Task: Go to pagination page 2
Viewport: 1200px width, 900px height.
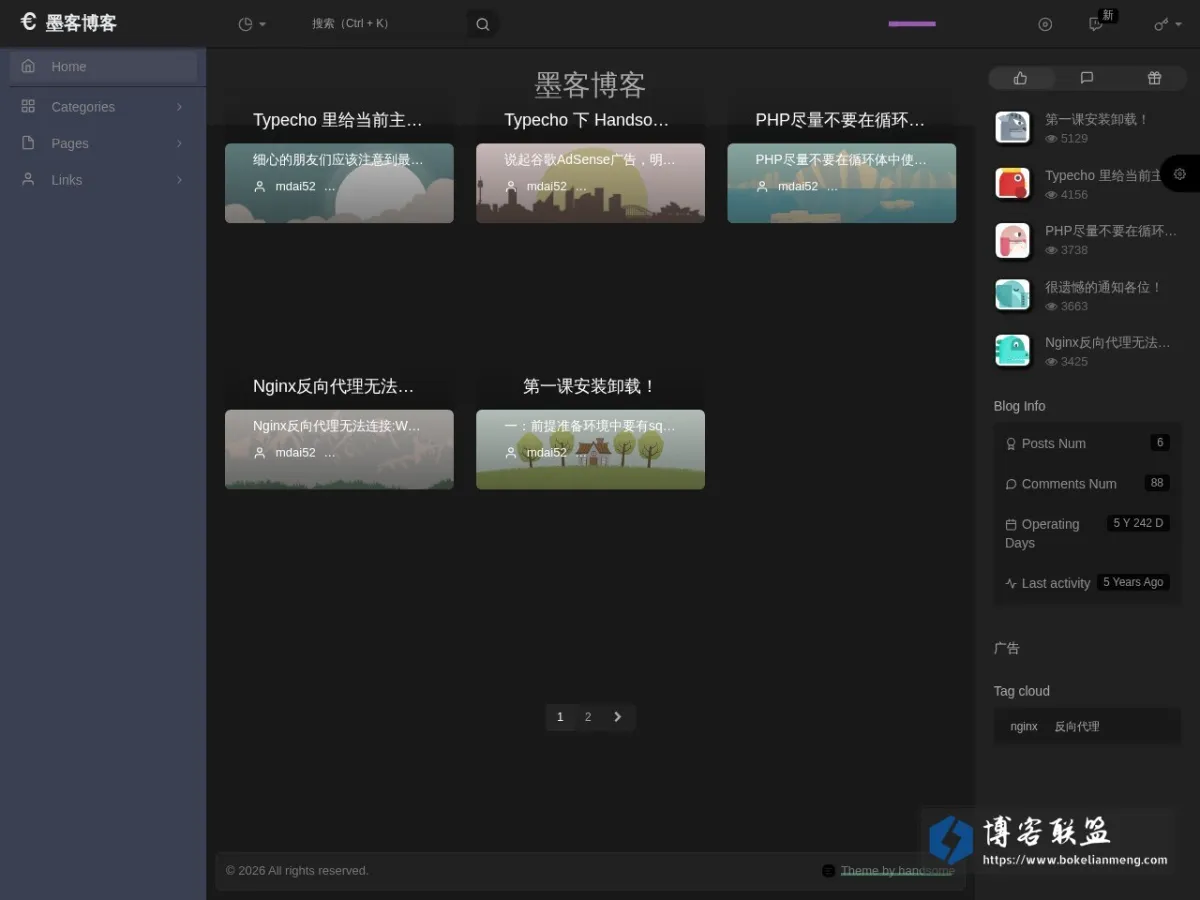Action: (588, 717)
